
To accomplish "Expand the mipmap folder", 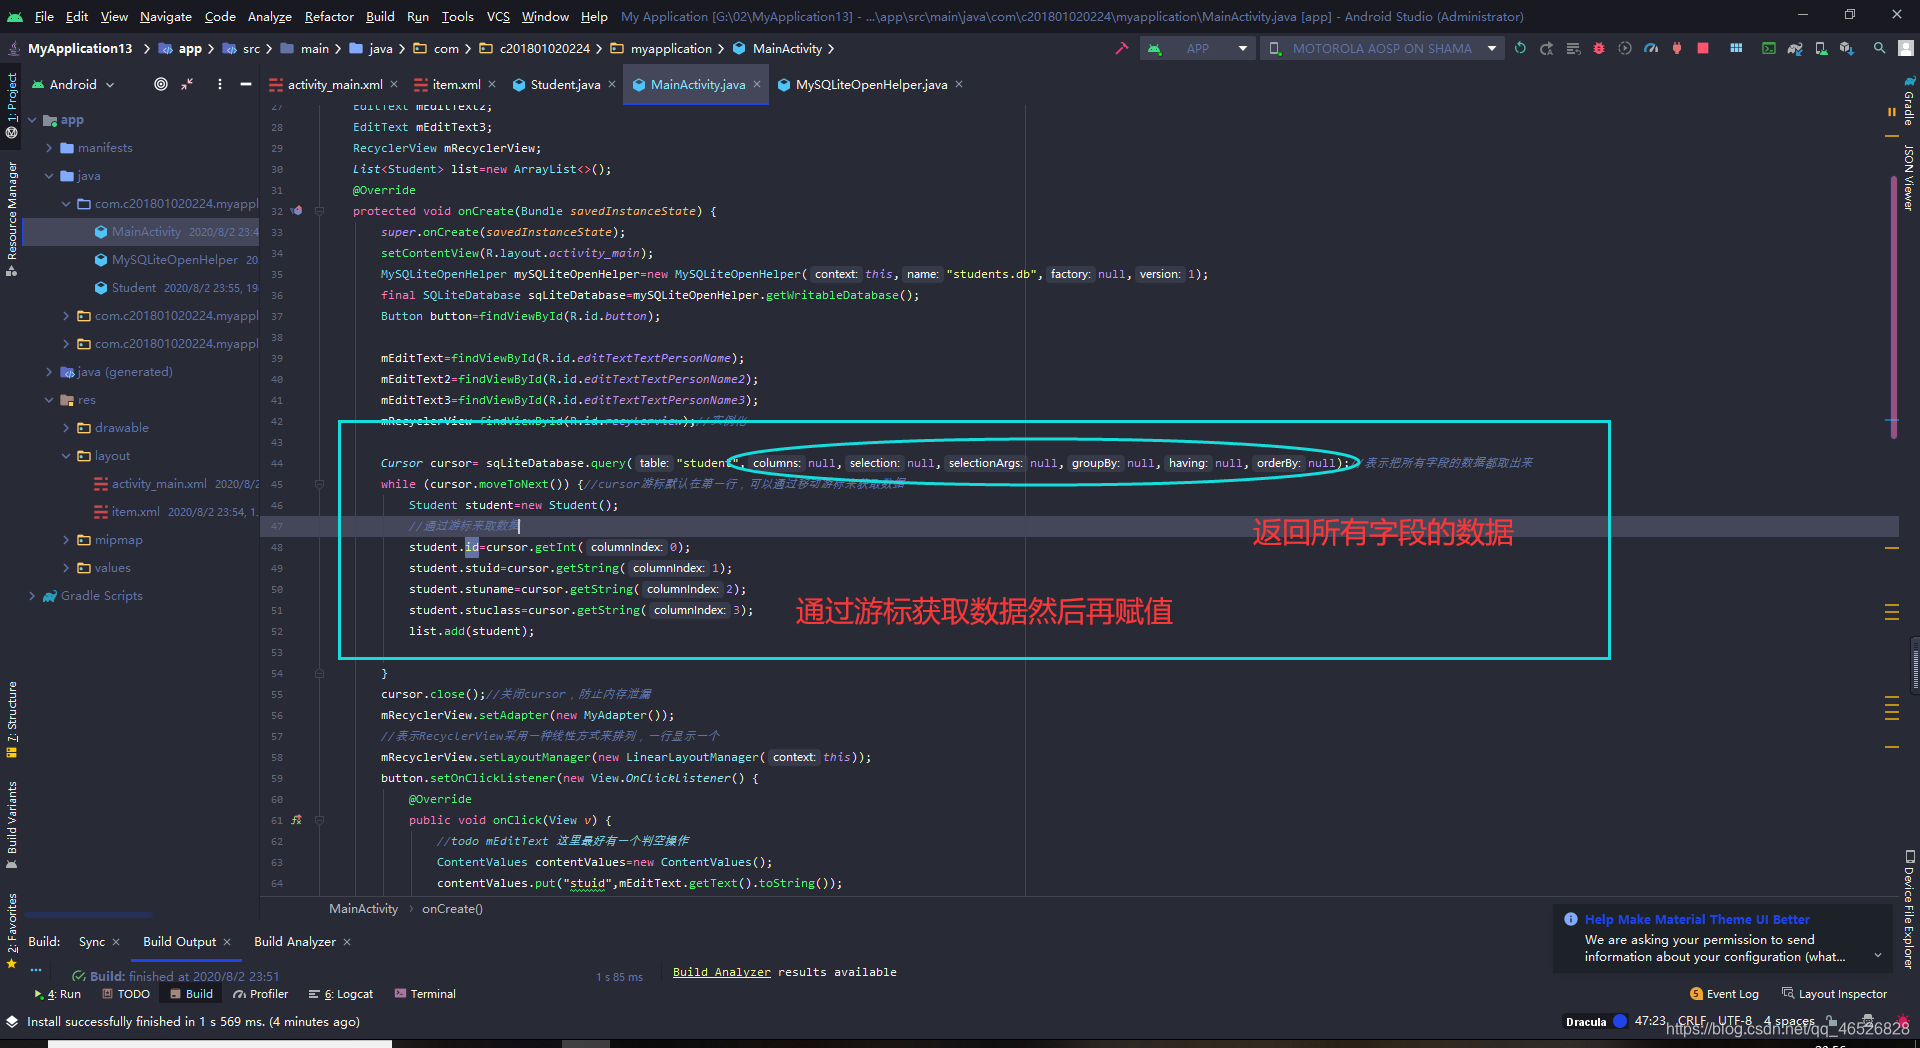I will pyautogui.click(x=66, y=540).
